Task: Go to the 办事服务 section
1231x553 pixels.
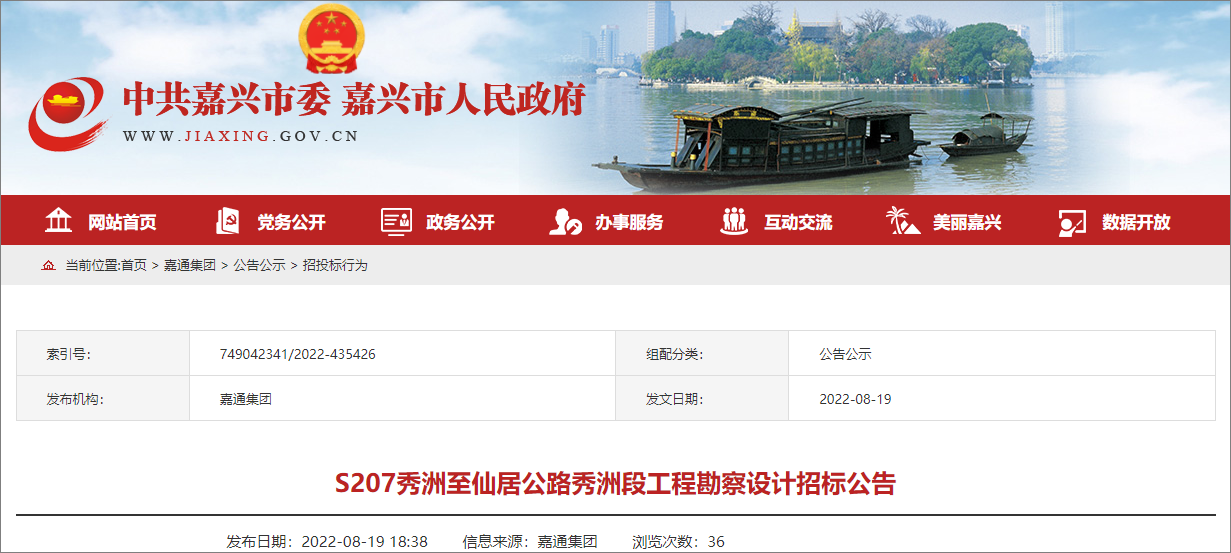Action: tap(629, 222)
